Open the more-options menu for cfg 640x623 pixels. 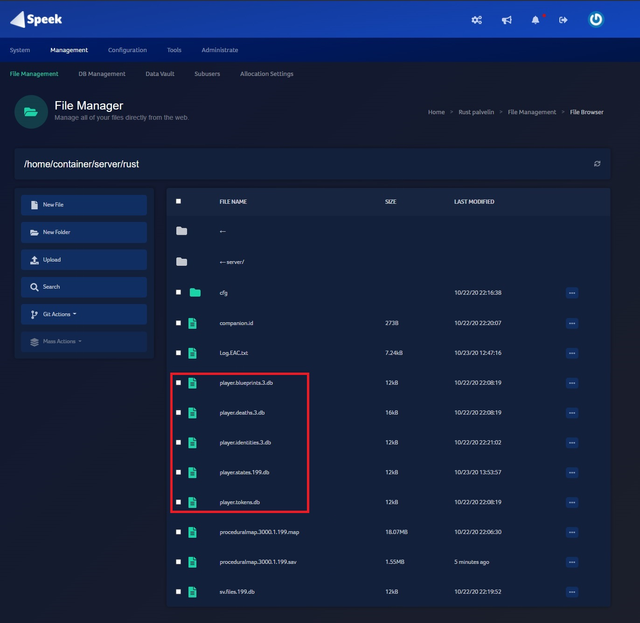572,293
